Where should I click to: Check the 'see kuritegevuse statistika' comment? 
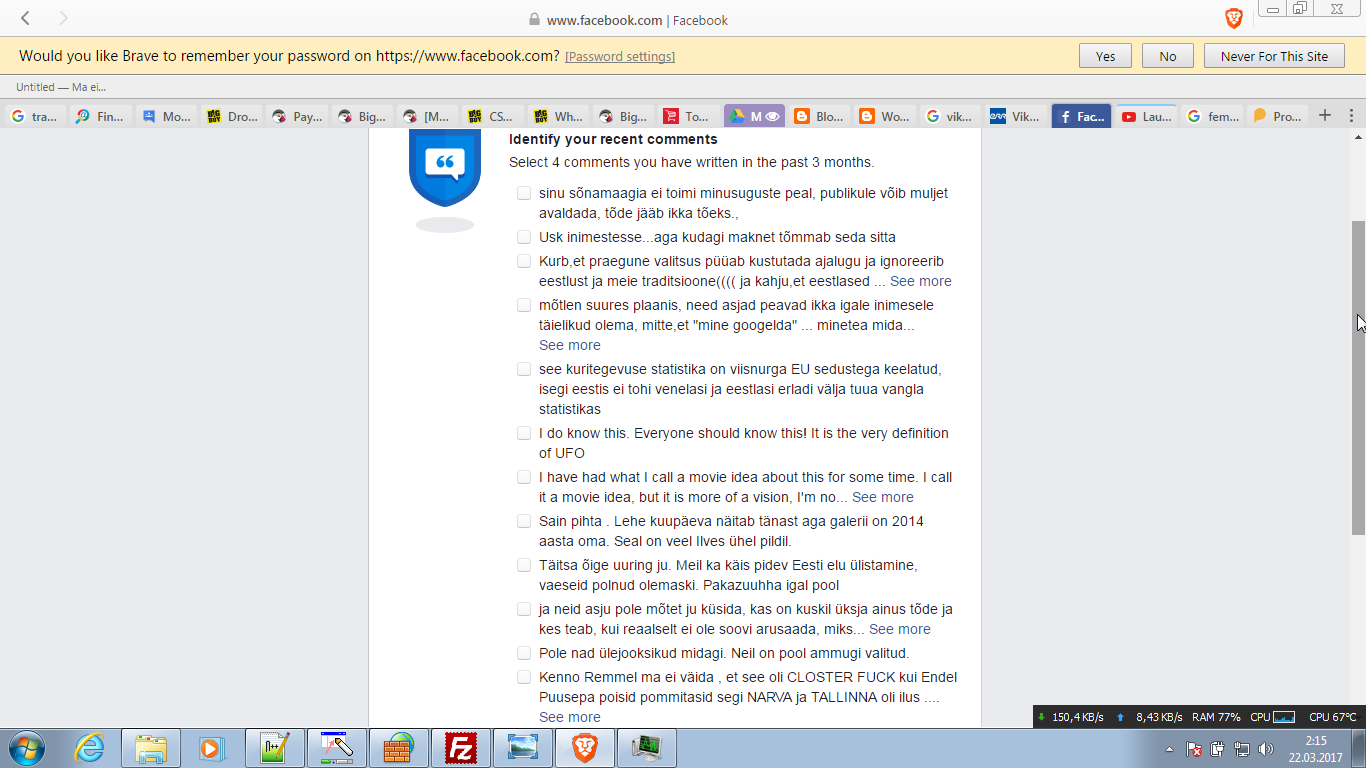pos(524,369)
